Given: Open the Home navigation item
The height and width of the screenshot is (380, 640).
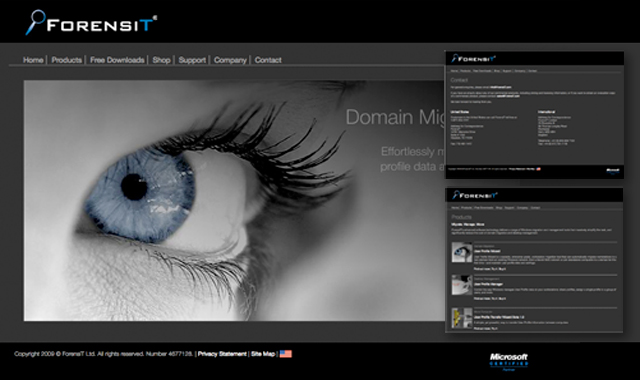Looking at the screenshot, I should click(x=33, y=60).
